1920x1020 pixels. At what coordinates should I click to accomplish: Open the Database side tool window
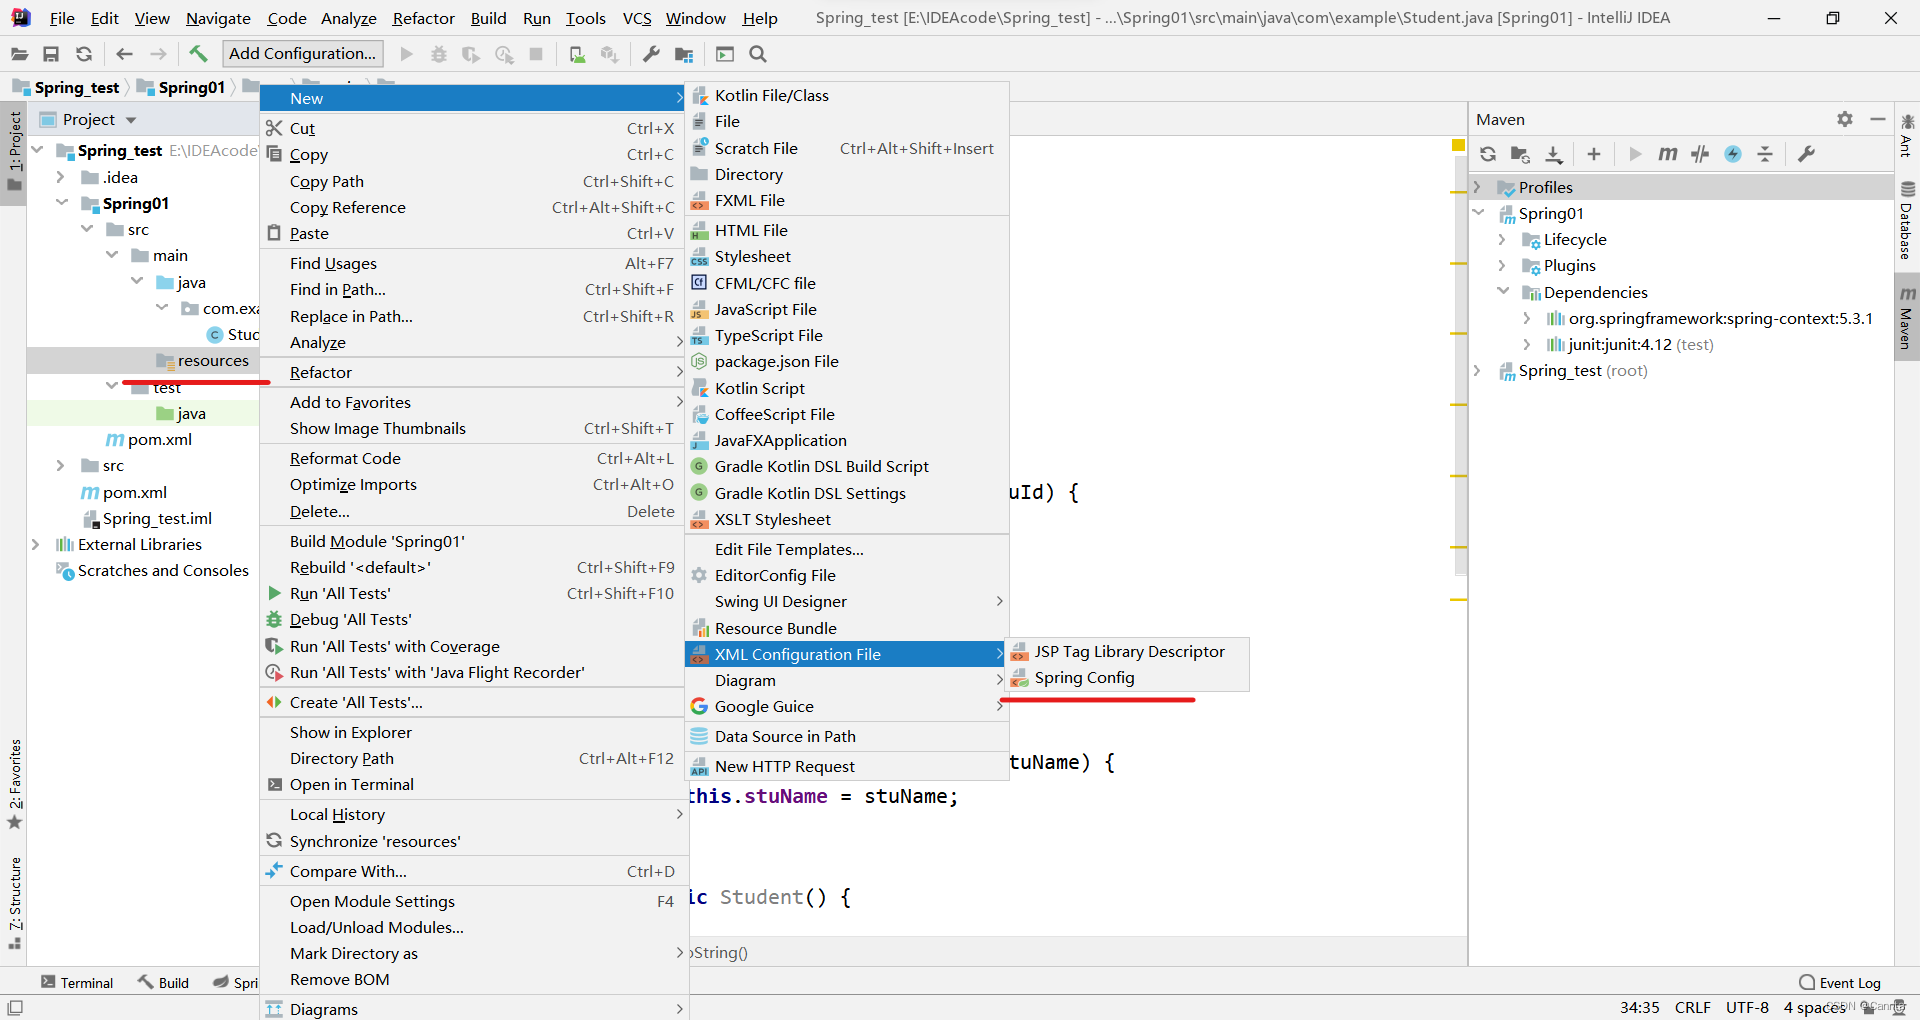click(1907, 221)
